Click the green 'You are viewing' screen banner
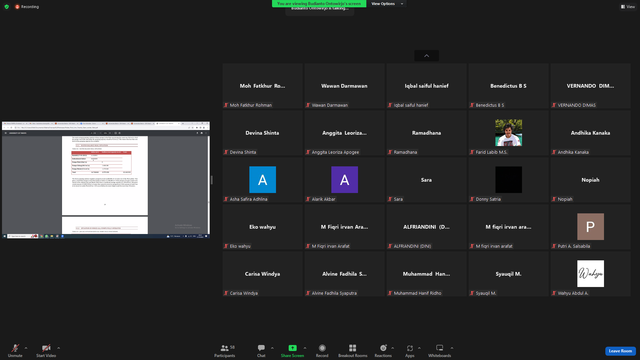Screen dimensions: 640x360 click(x=319, y=4)
